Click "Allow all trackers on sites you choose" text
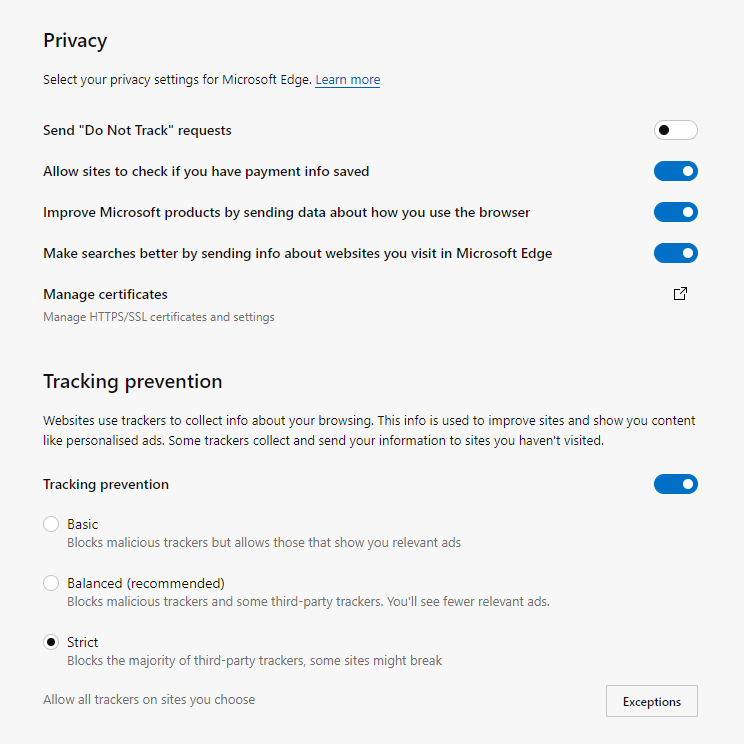744x744 pixels. pyautogui.click(x=149, y=700)
